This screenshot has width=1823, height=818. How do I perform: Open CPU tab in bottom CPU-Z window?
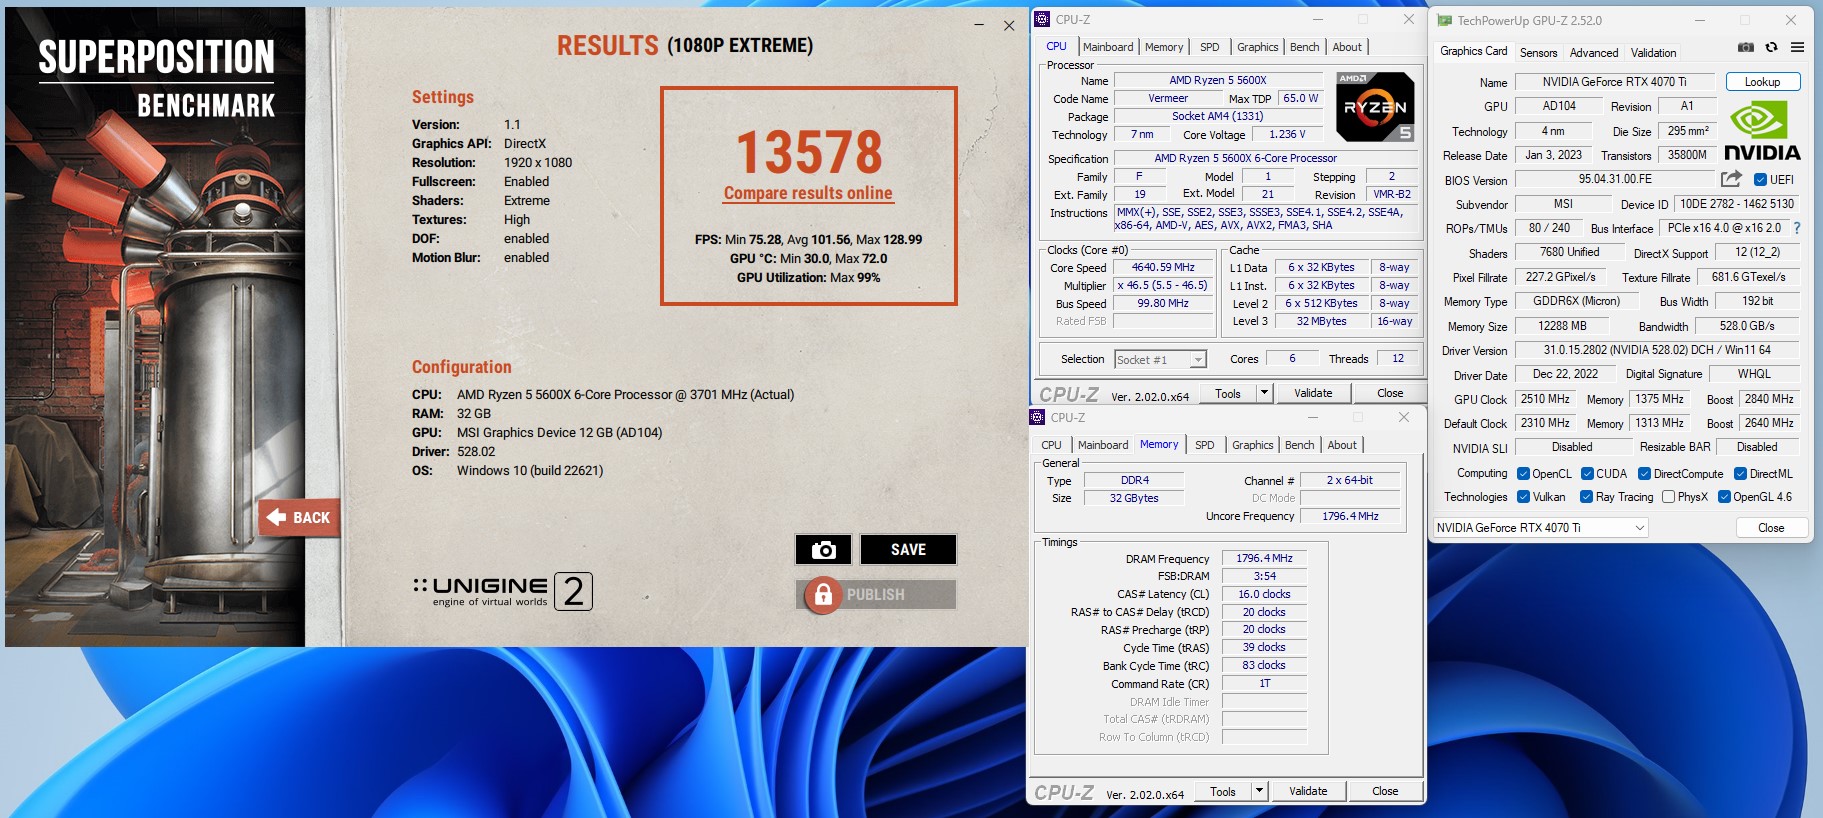(x=1051, y=445)
